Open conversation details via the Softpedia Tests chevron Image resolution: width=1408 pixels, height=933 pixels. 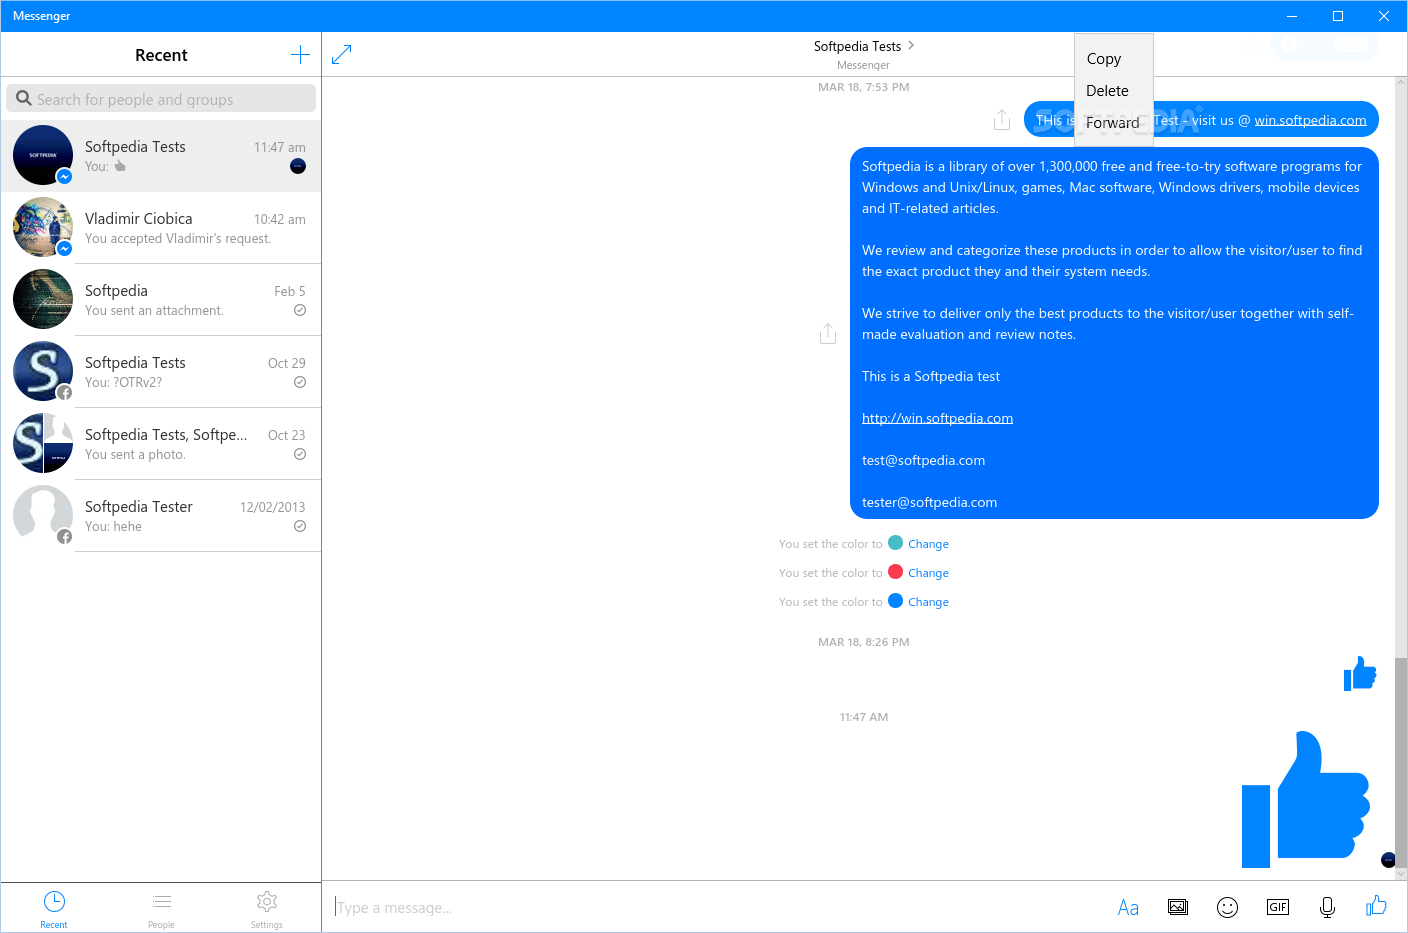tap(910, 45)
